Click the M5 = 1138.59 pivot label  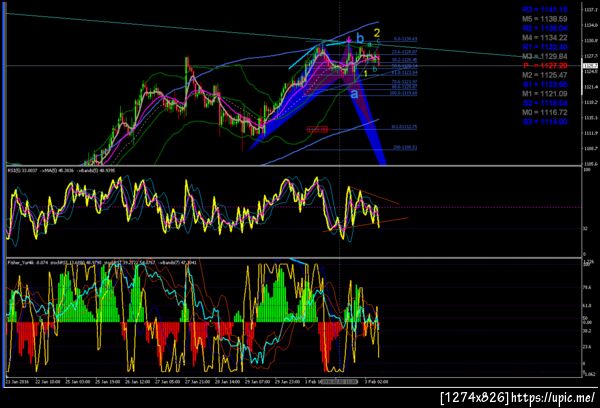(545, 19)
